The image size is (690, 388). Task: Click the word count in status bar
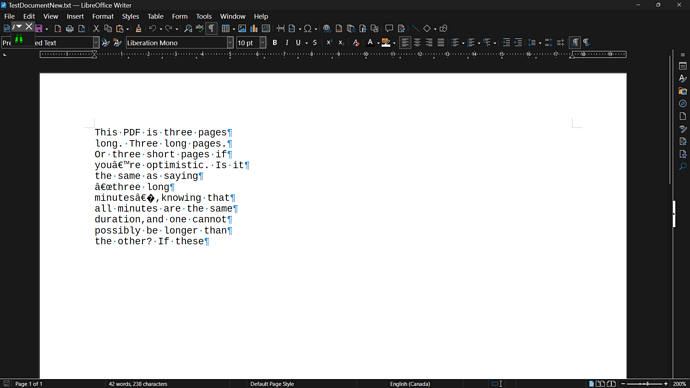(138, 384)
